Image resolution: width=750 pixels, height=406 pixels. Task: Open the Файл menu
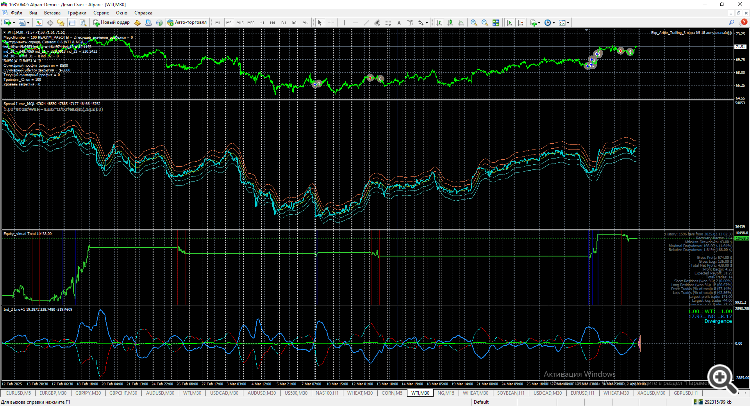point(16,13)
